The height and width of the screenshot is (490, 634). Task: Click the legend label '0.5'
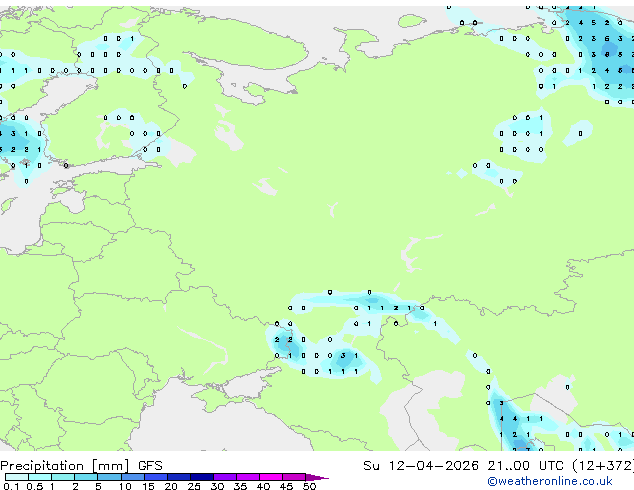point(35,486)
